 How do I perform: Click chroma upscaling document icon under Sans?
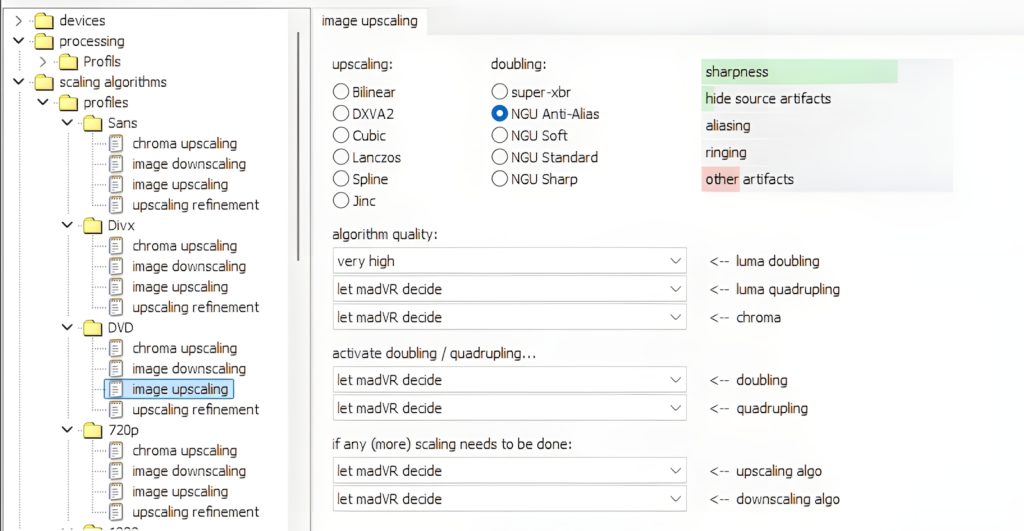[116, 143]
